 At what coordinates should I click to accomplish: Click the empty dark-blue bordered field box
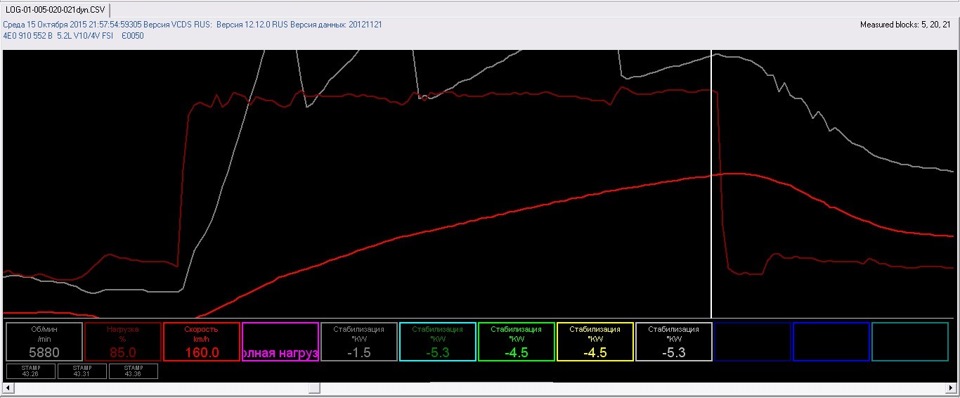coord(752,342)
